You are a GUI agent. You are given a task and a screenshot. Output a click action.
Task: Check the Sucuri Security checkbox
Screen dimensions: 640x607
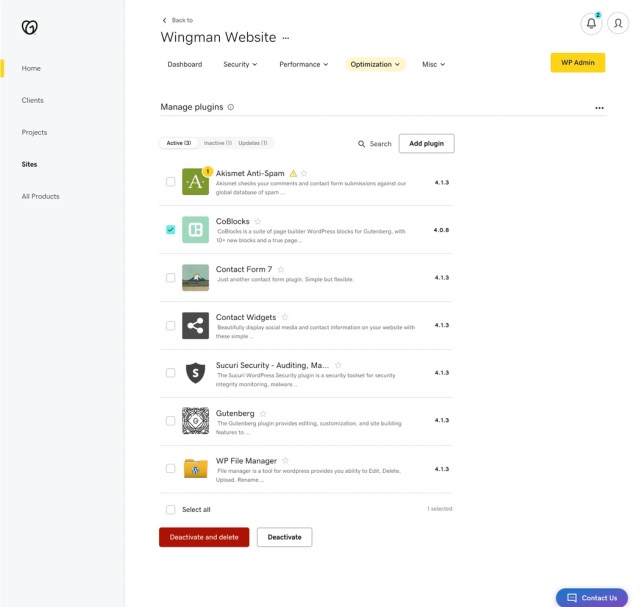point(171,373)
